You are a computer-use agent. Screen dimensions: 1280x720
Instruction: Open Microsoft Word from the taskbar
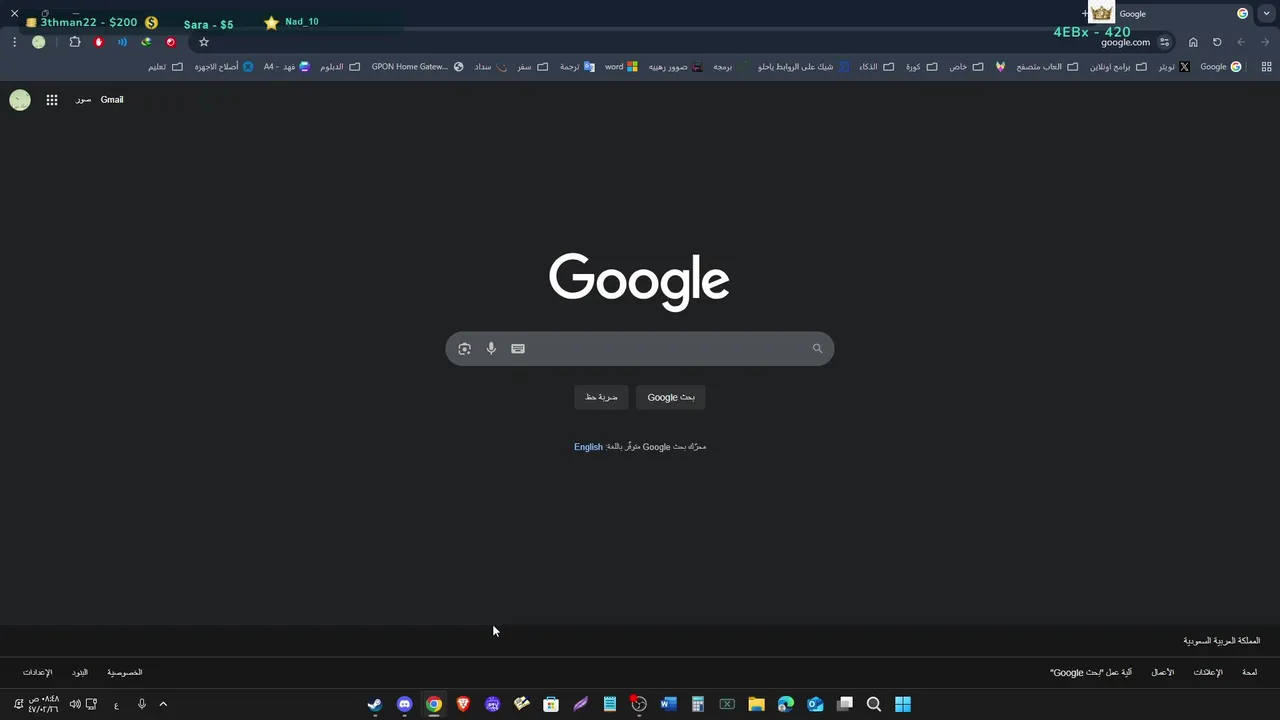[668, 704]
